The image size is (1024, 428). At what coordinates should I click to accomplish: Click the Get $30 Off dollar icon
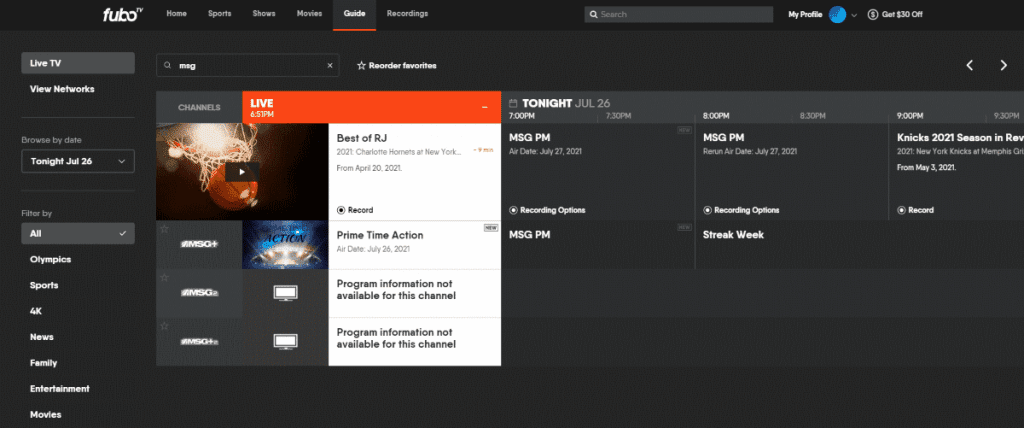point(873,14)
